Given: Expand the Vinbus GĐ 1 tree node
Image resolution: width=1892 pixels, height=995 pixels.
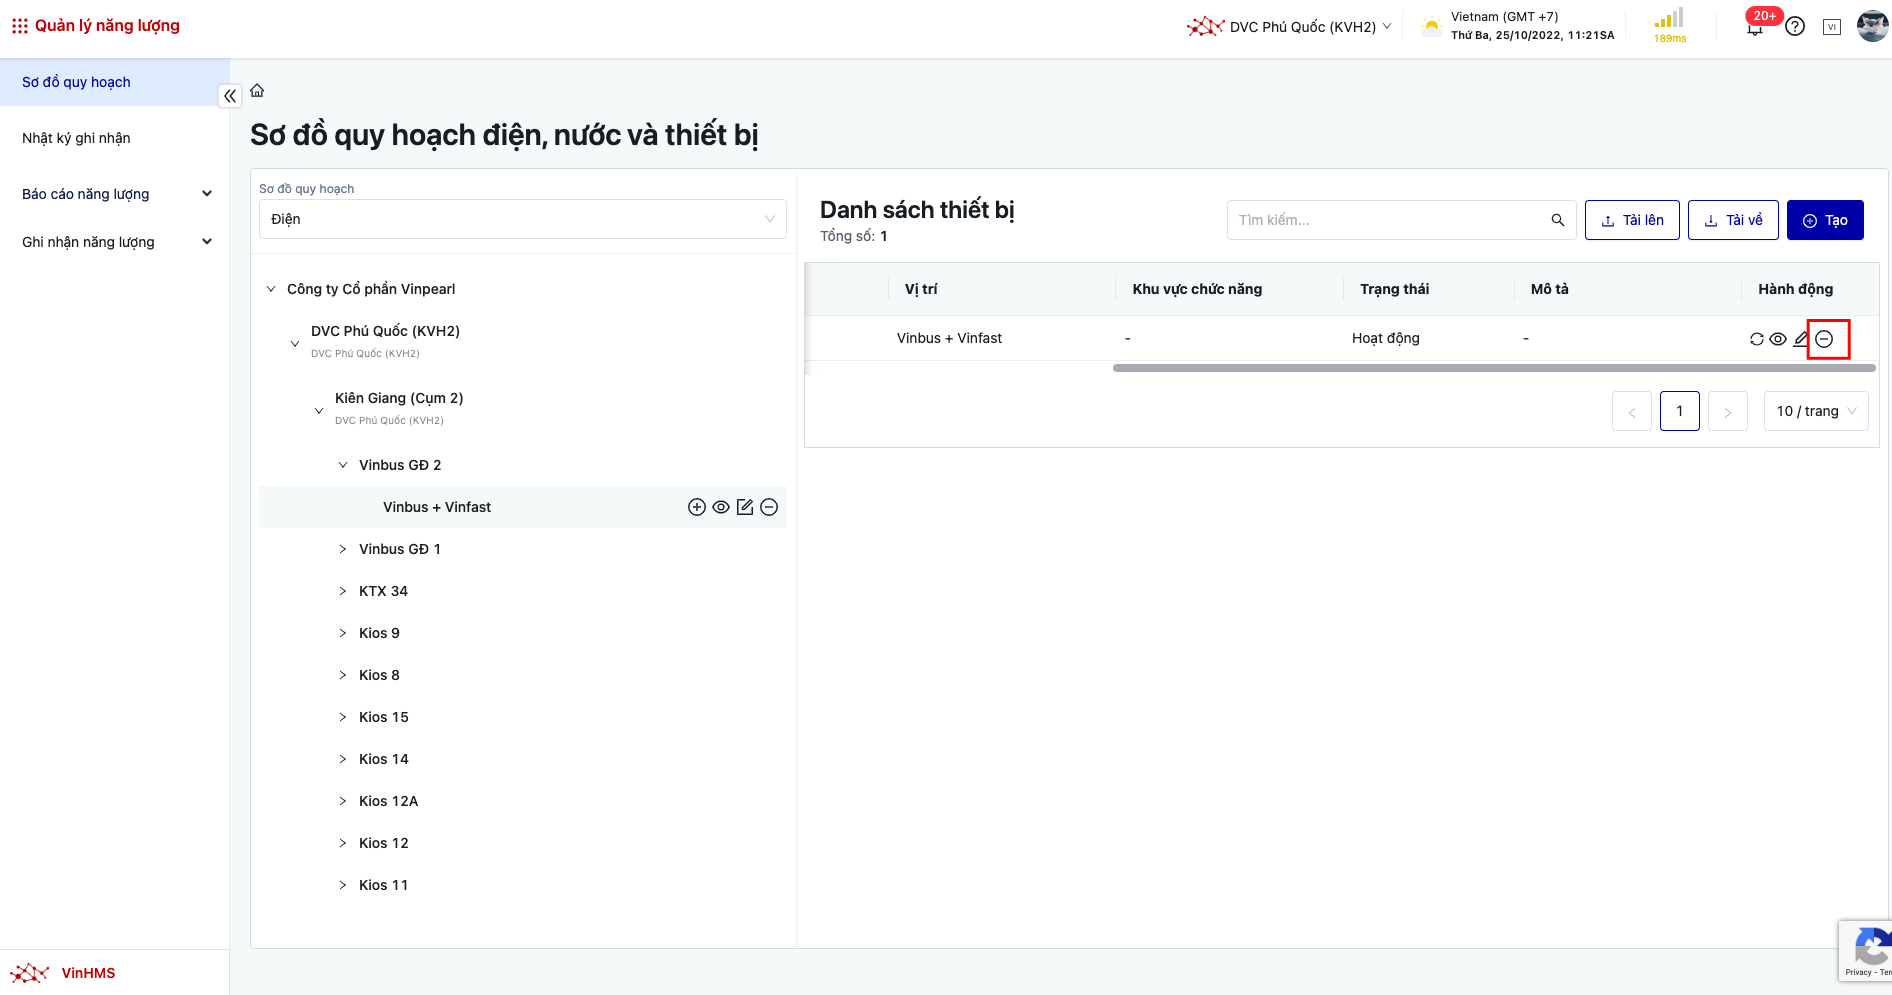Looking at the screenshot, I should point(343,549).
